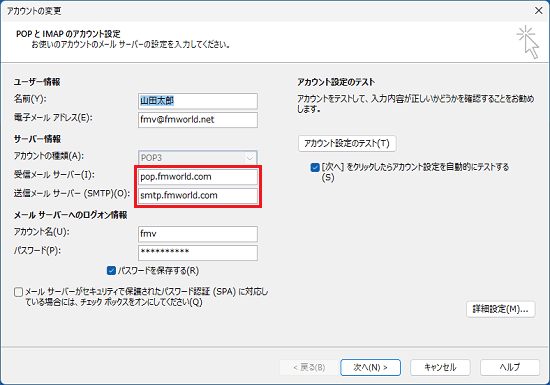
Task: Click the パスワード(P): label text
Action: coord(37,251)
